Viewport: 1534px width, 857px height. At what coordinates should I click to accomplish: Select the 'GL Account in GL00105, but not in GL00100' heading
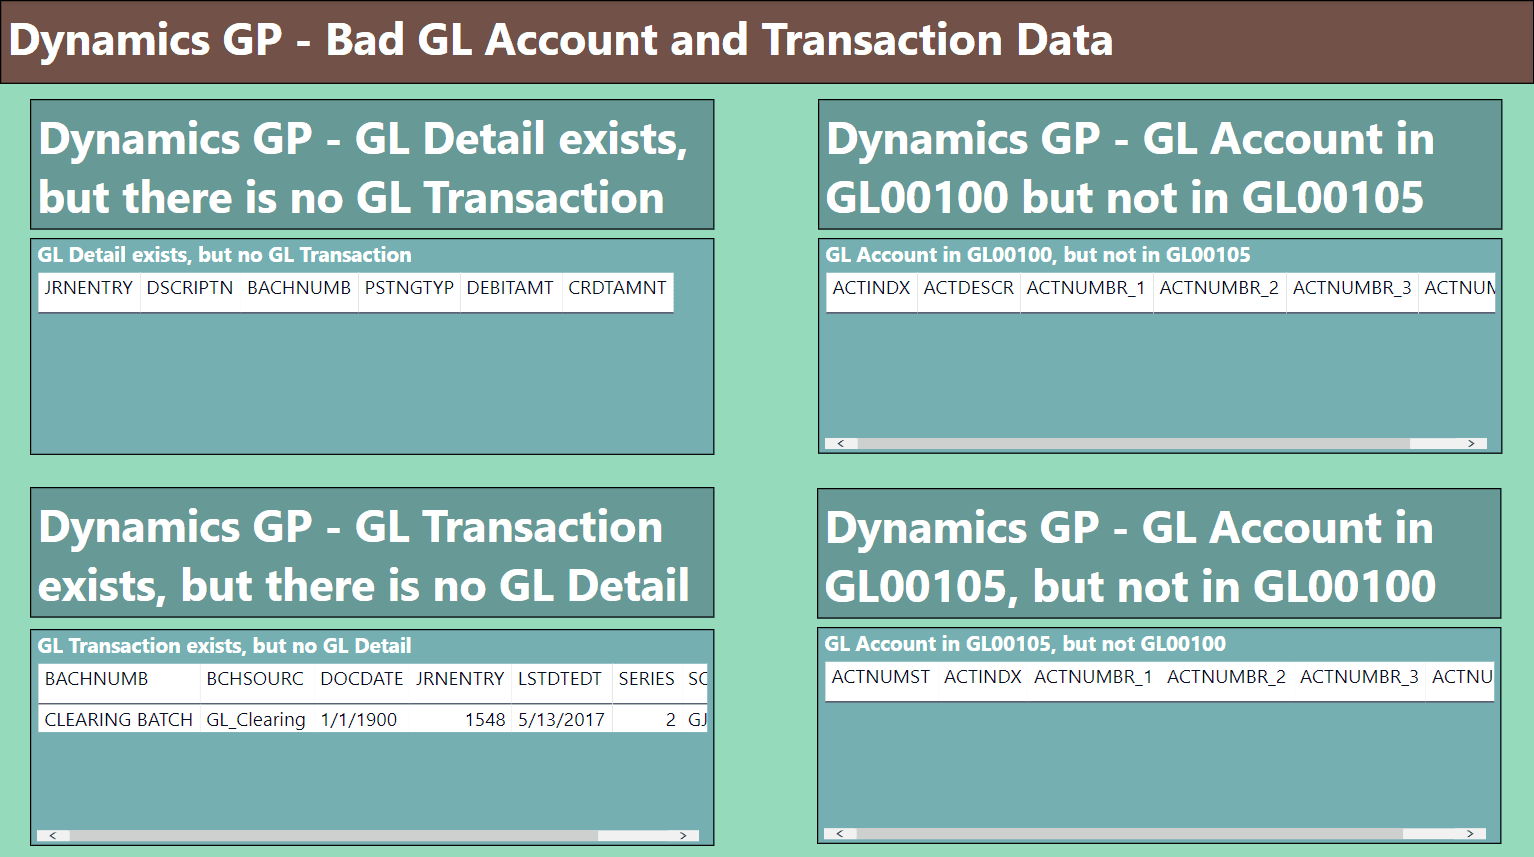(x=1130, y=556)
